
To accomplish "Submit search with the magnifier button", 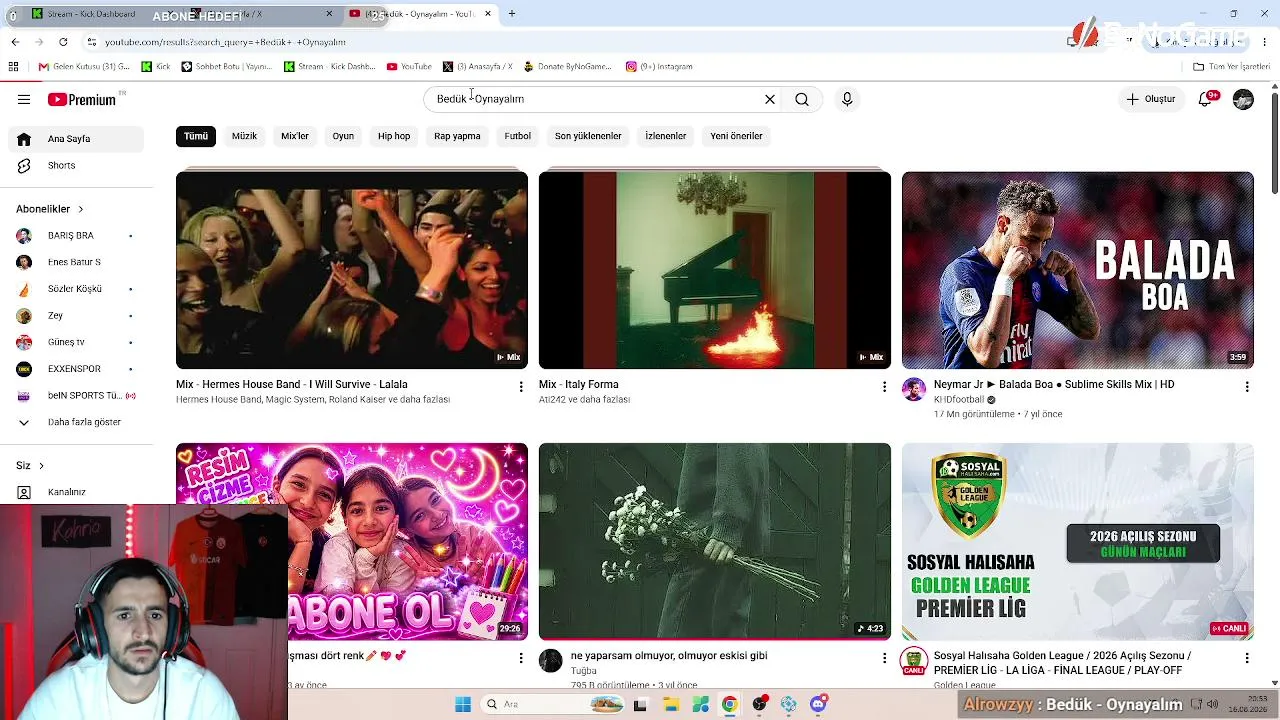I will click(802, 99).
